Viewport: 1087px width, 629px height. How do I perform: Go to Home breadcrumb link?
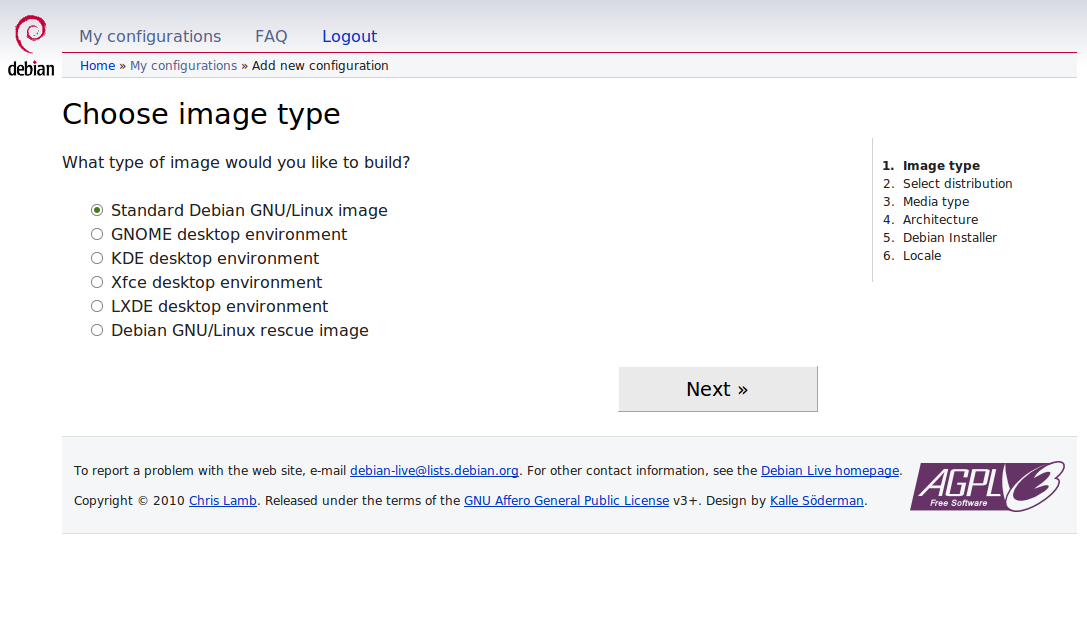click(x=98, y=66)
